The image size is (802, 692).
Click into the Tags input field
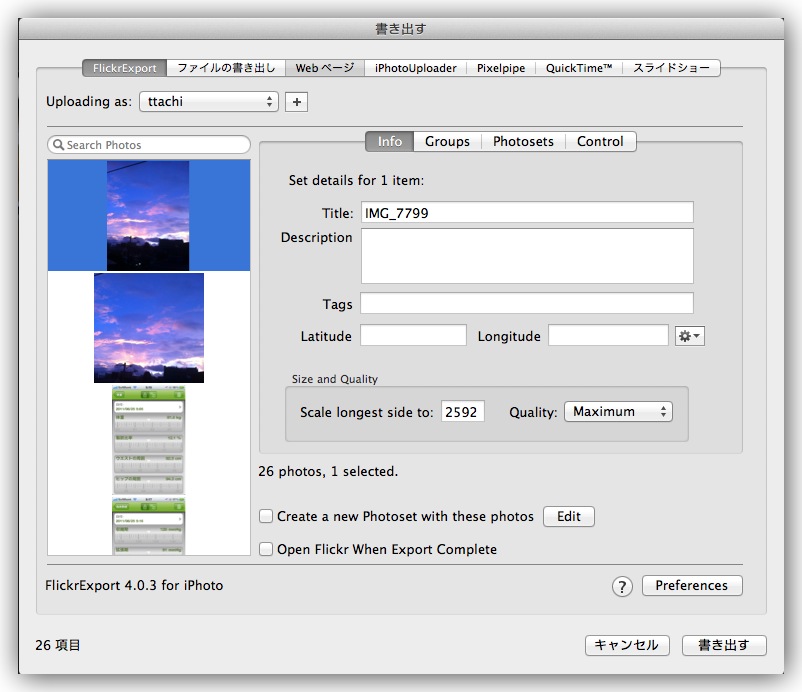click(526, 304)
